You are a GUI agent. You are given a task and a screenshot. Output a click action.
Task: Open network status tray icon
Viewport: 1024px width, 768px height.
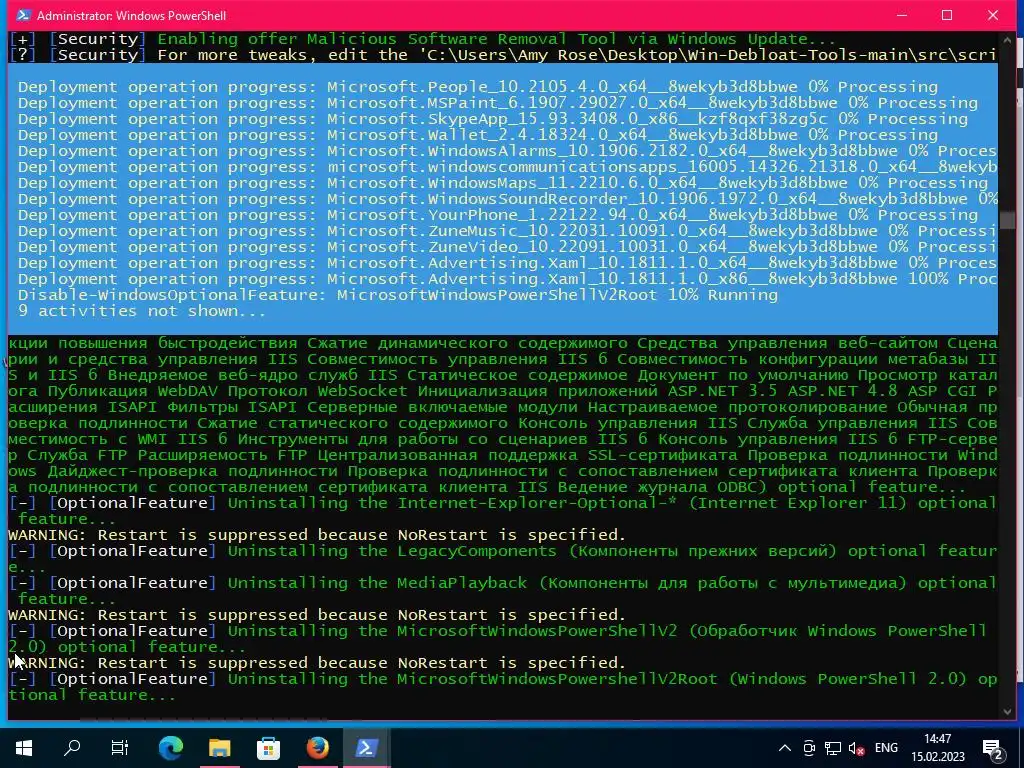(833, 748)
